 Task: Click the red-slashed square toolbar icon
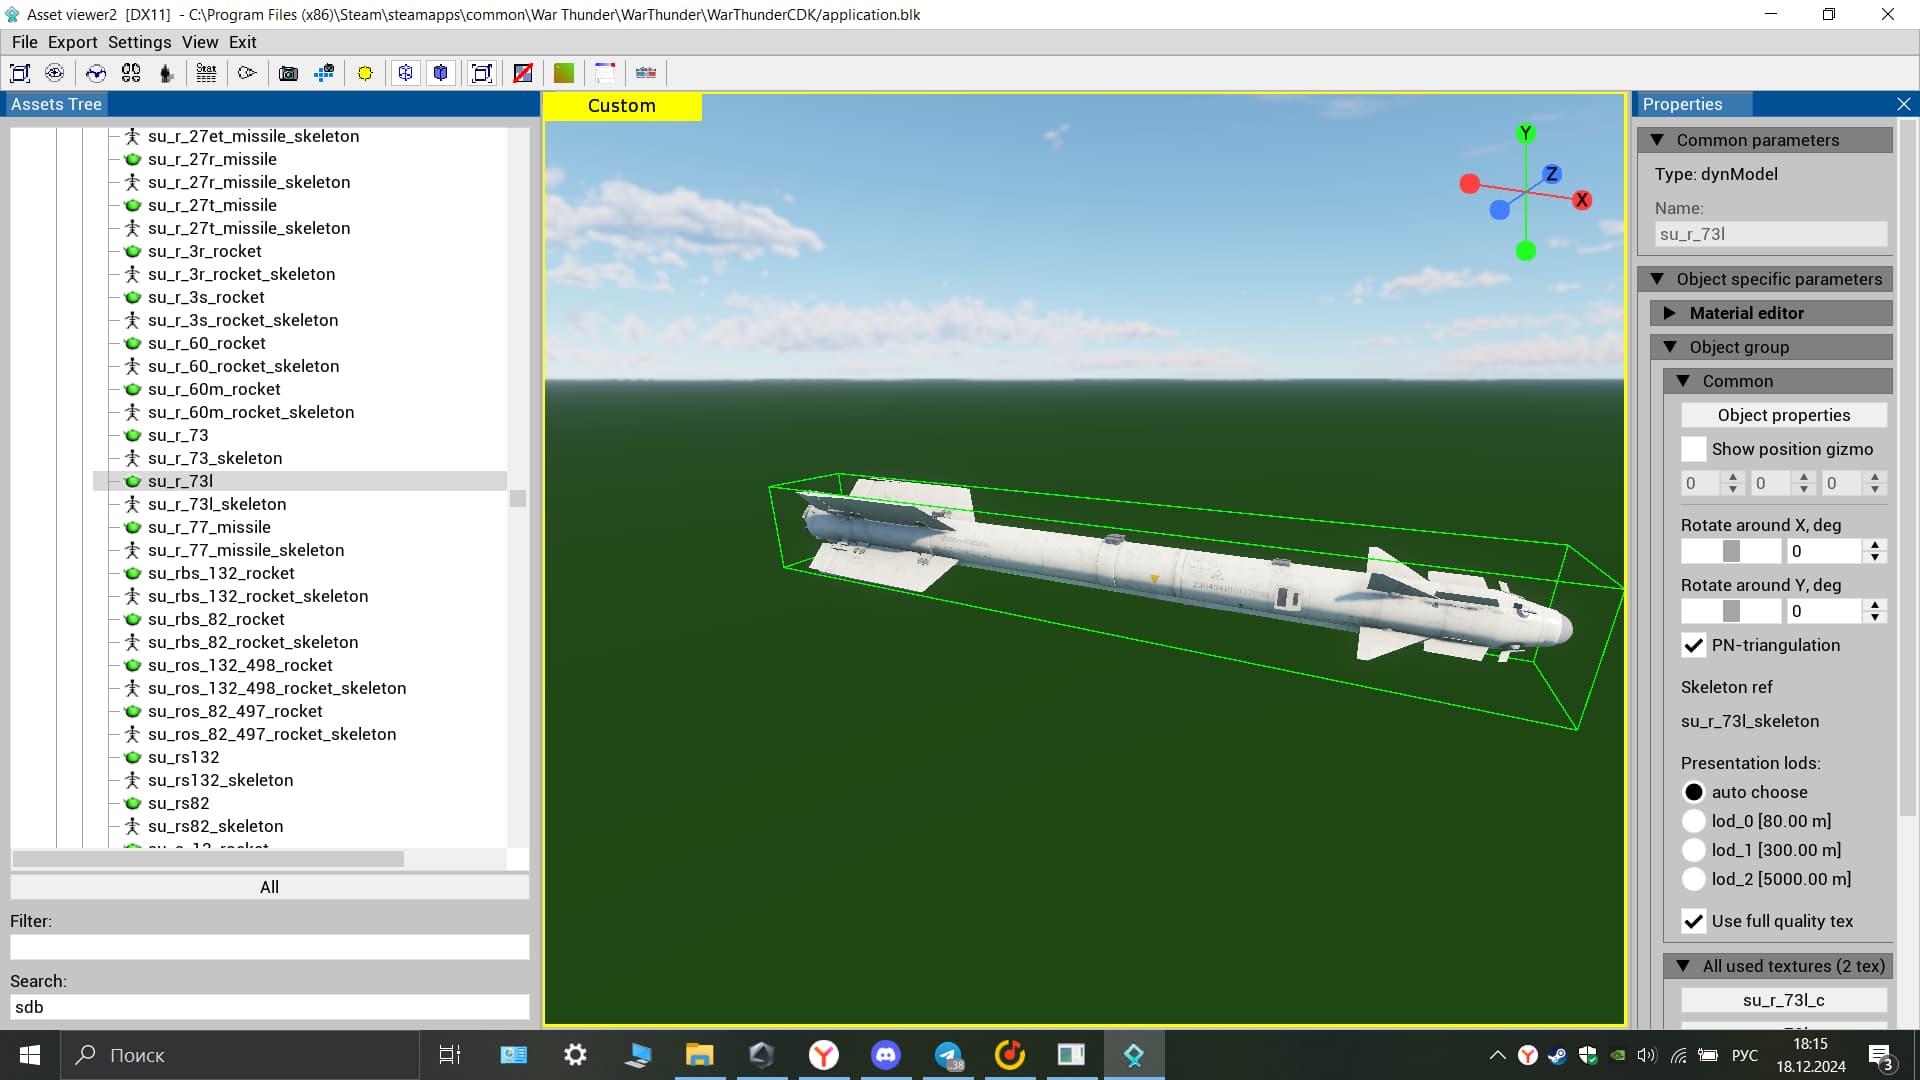[523, 73]
